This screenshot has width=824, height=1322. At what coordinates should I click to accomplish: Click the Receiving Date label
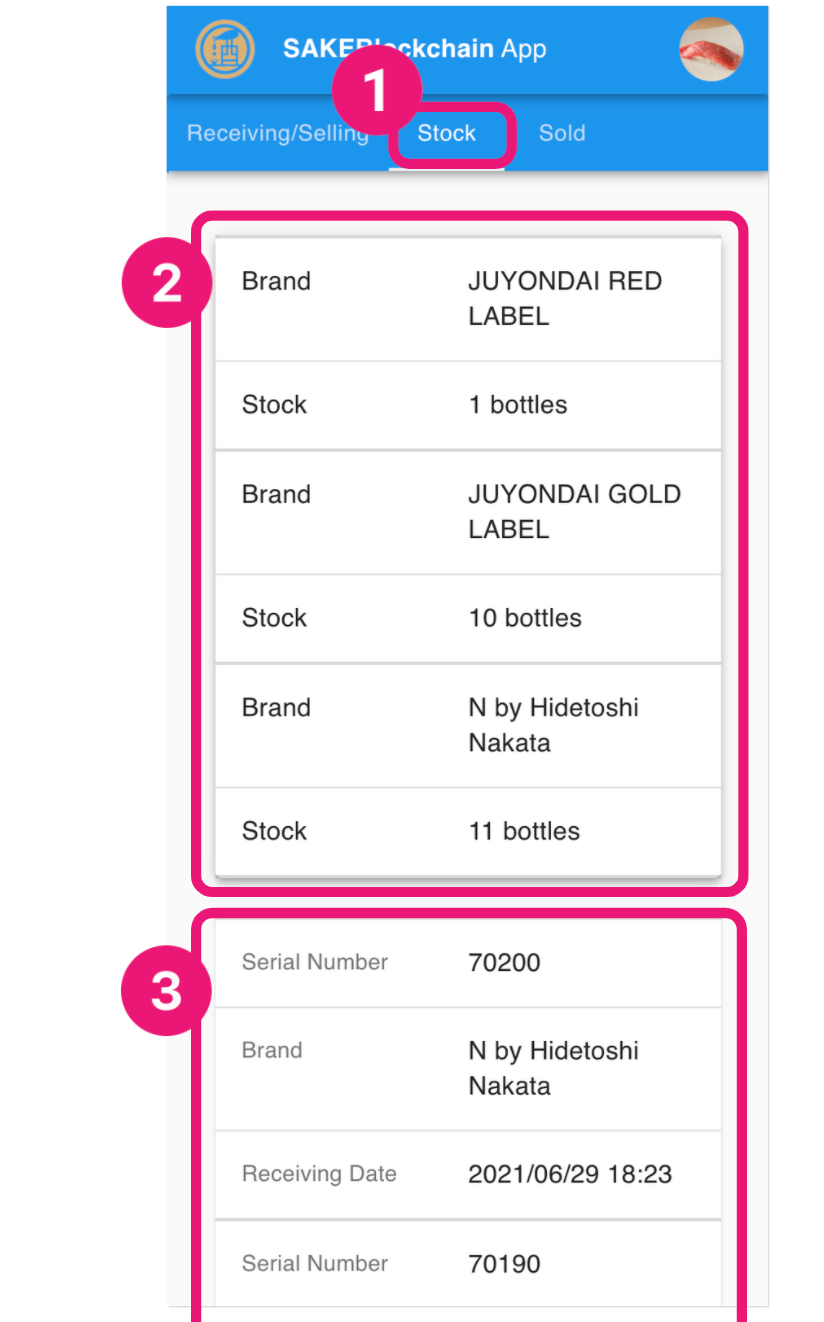click(x=319, y=1174)
